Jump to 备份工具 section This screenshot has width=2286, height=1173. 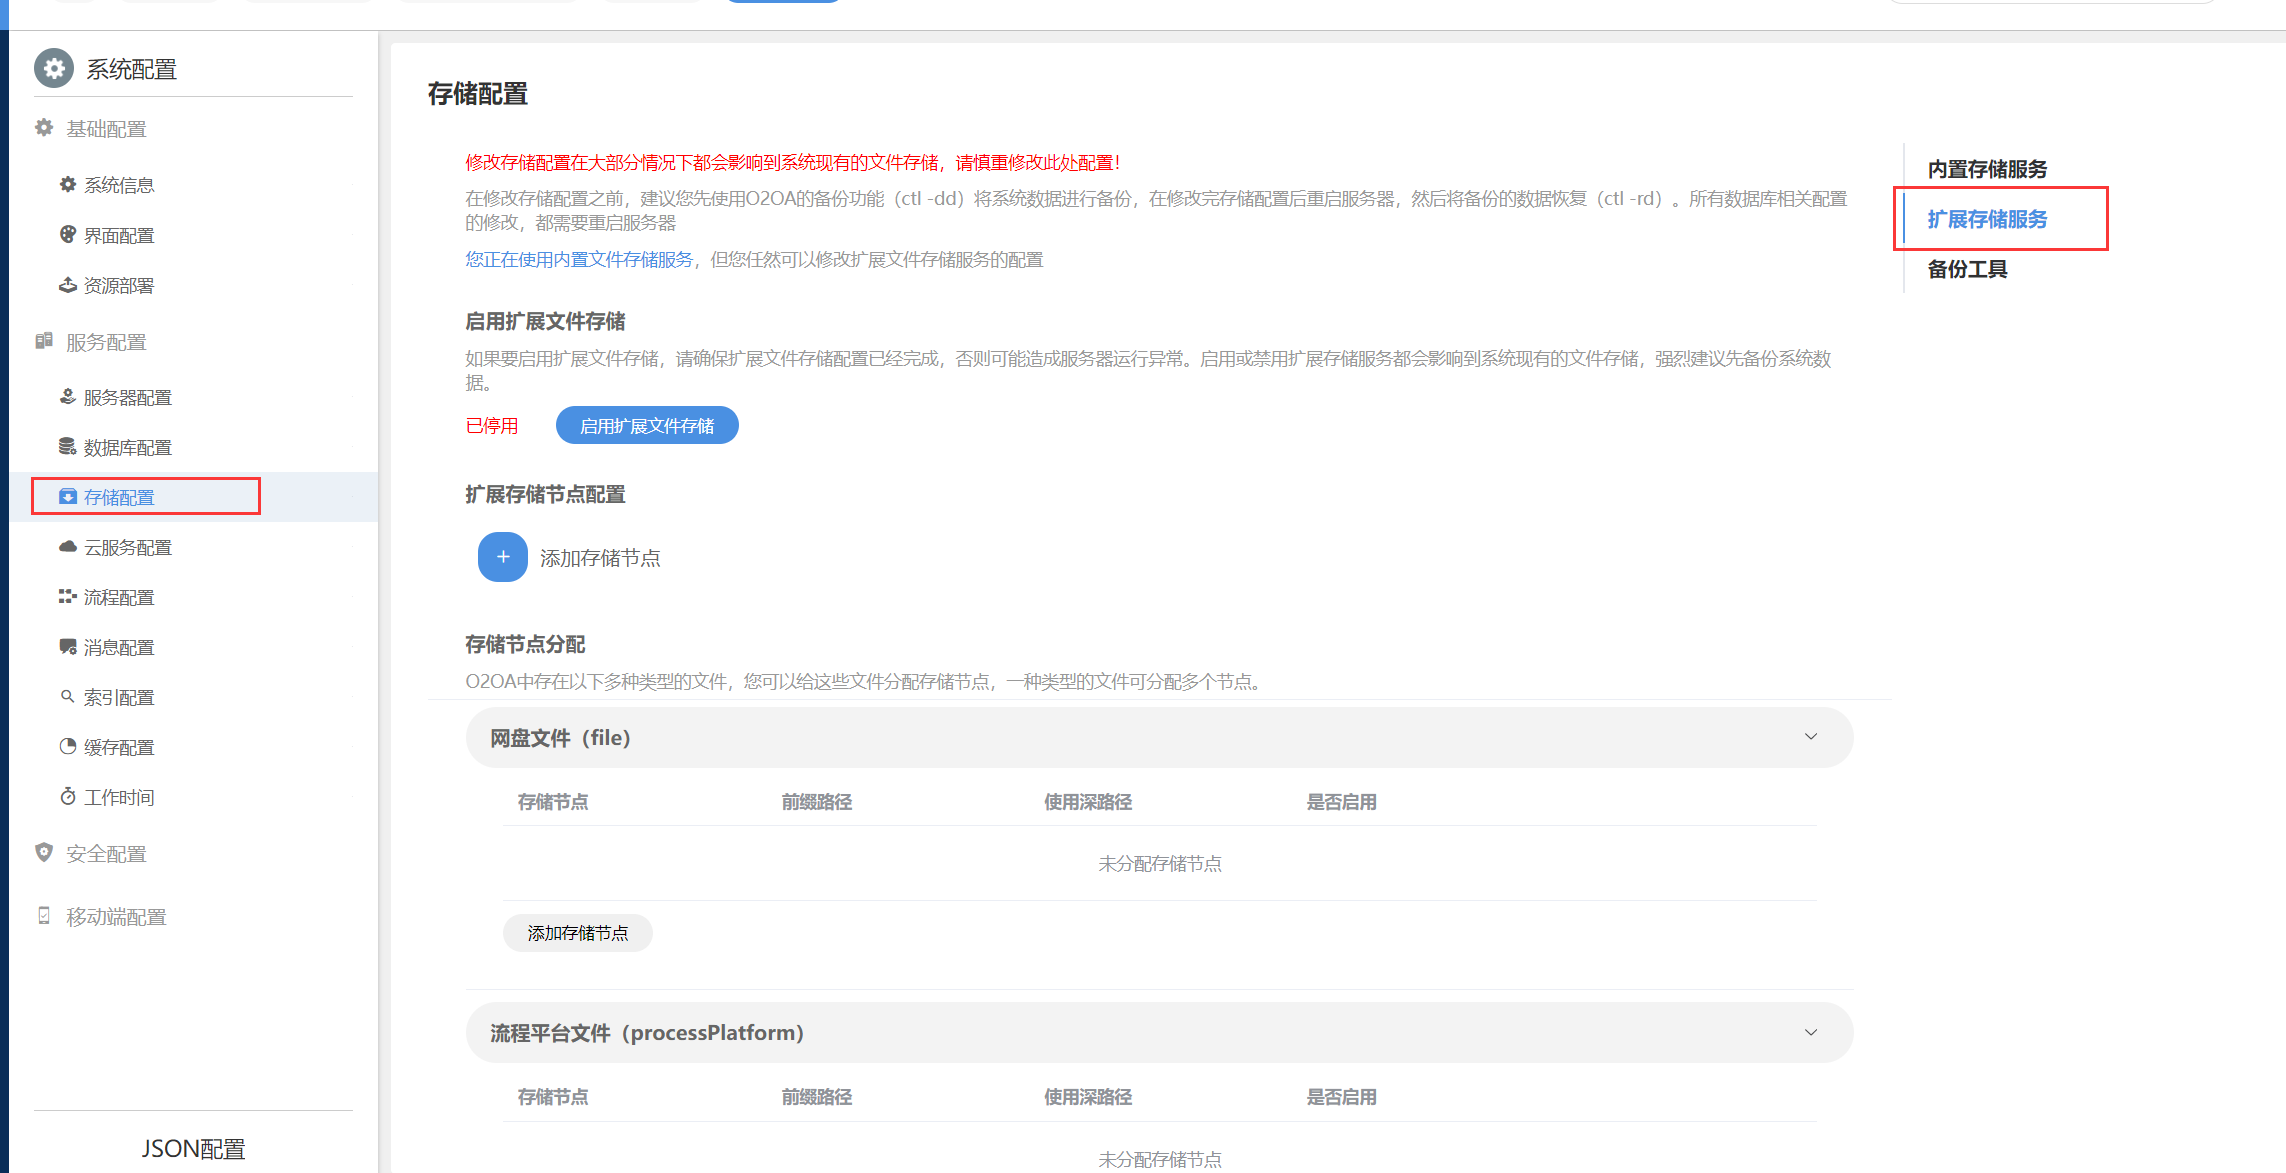pos(1966,269)
